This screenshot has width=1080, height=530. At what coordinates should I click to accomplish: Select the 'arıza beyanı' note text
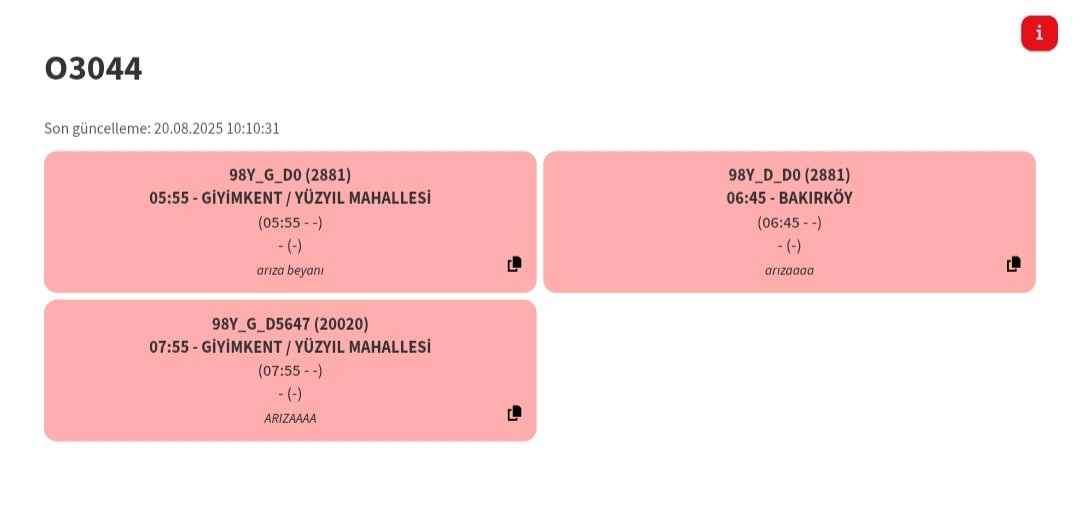click(290, 270)
